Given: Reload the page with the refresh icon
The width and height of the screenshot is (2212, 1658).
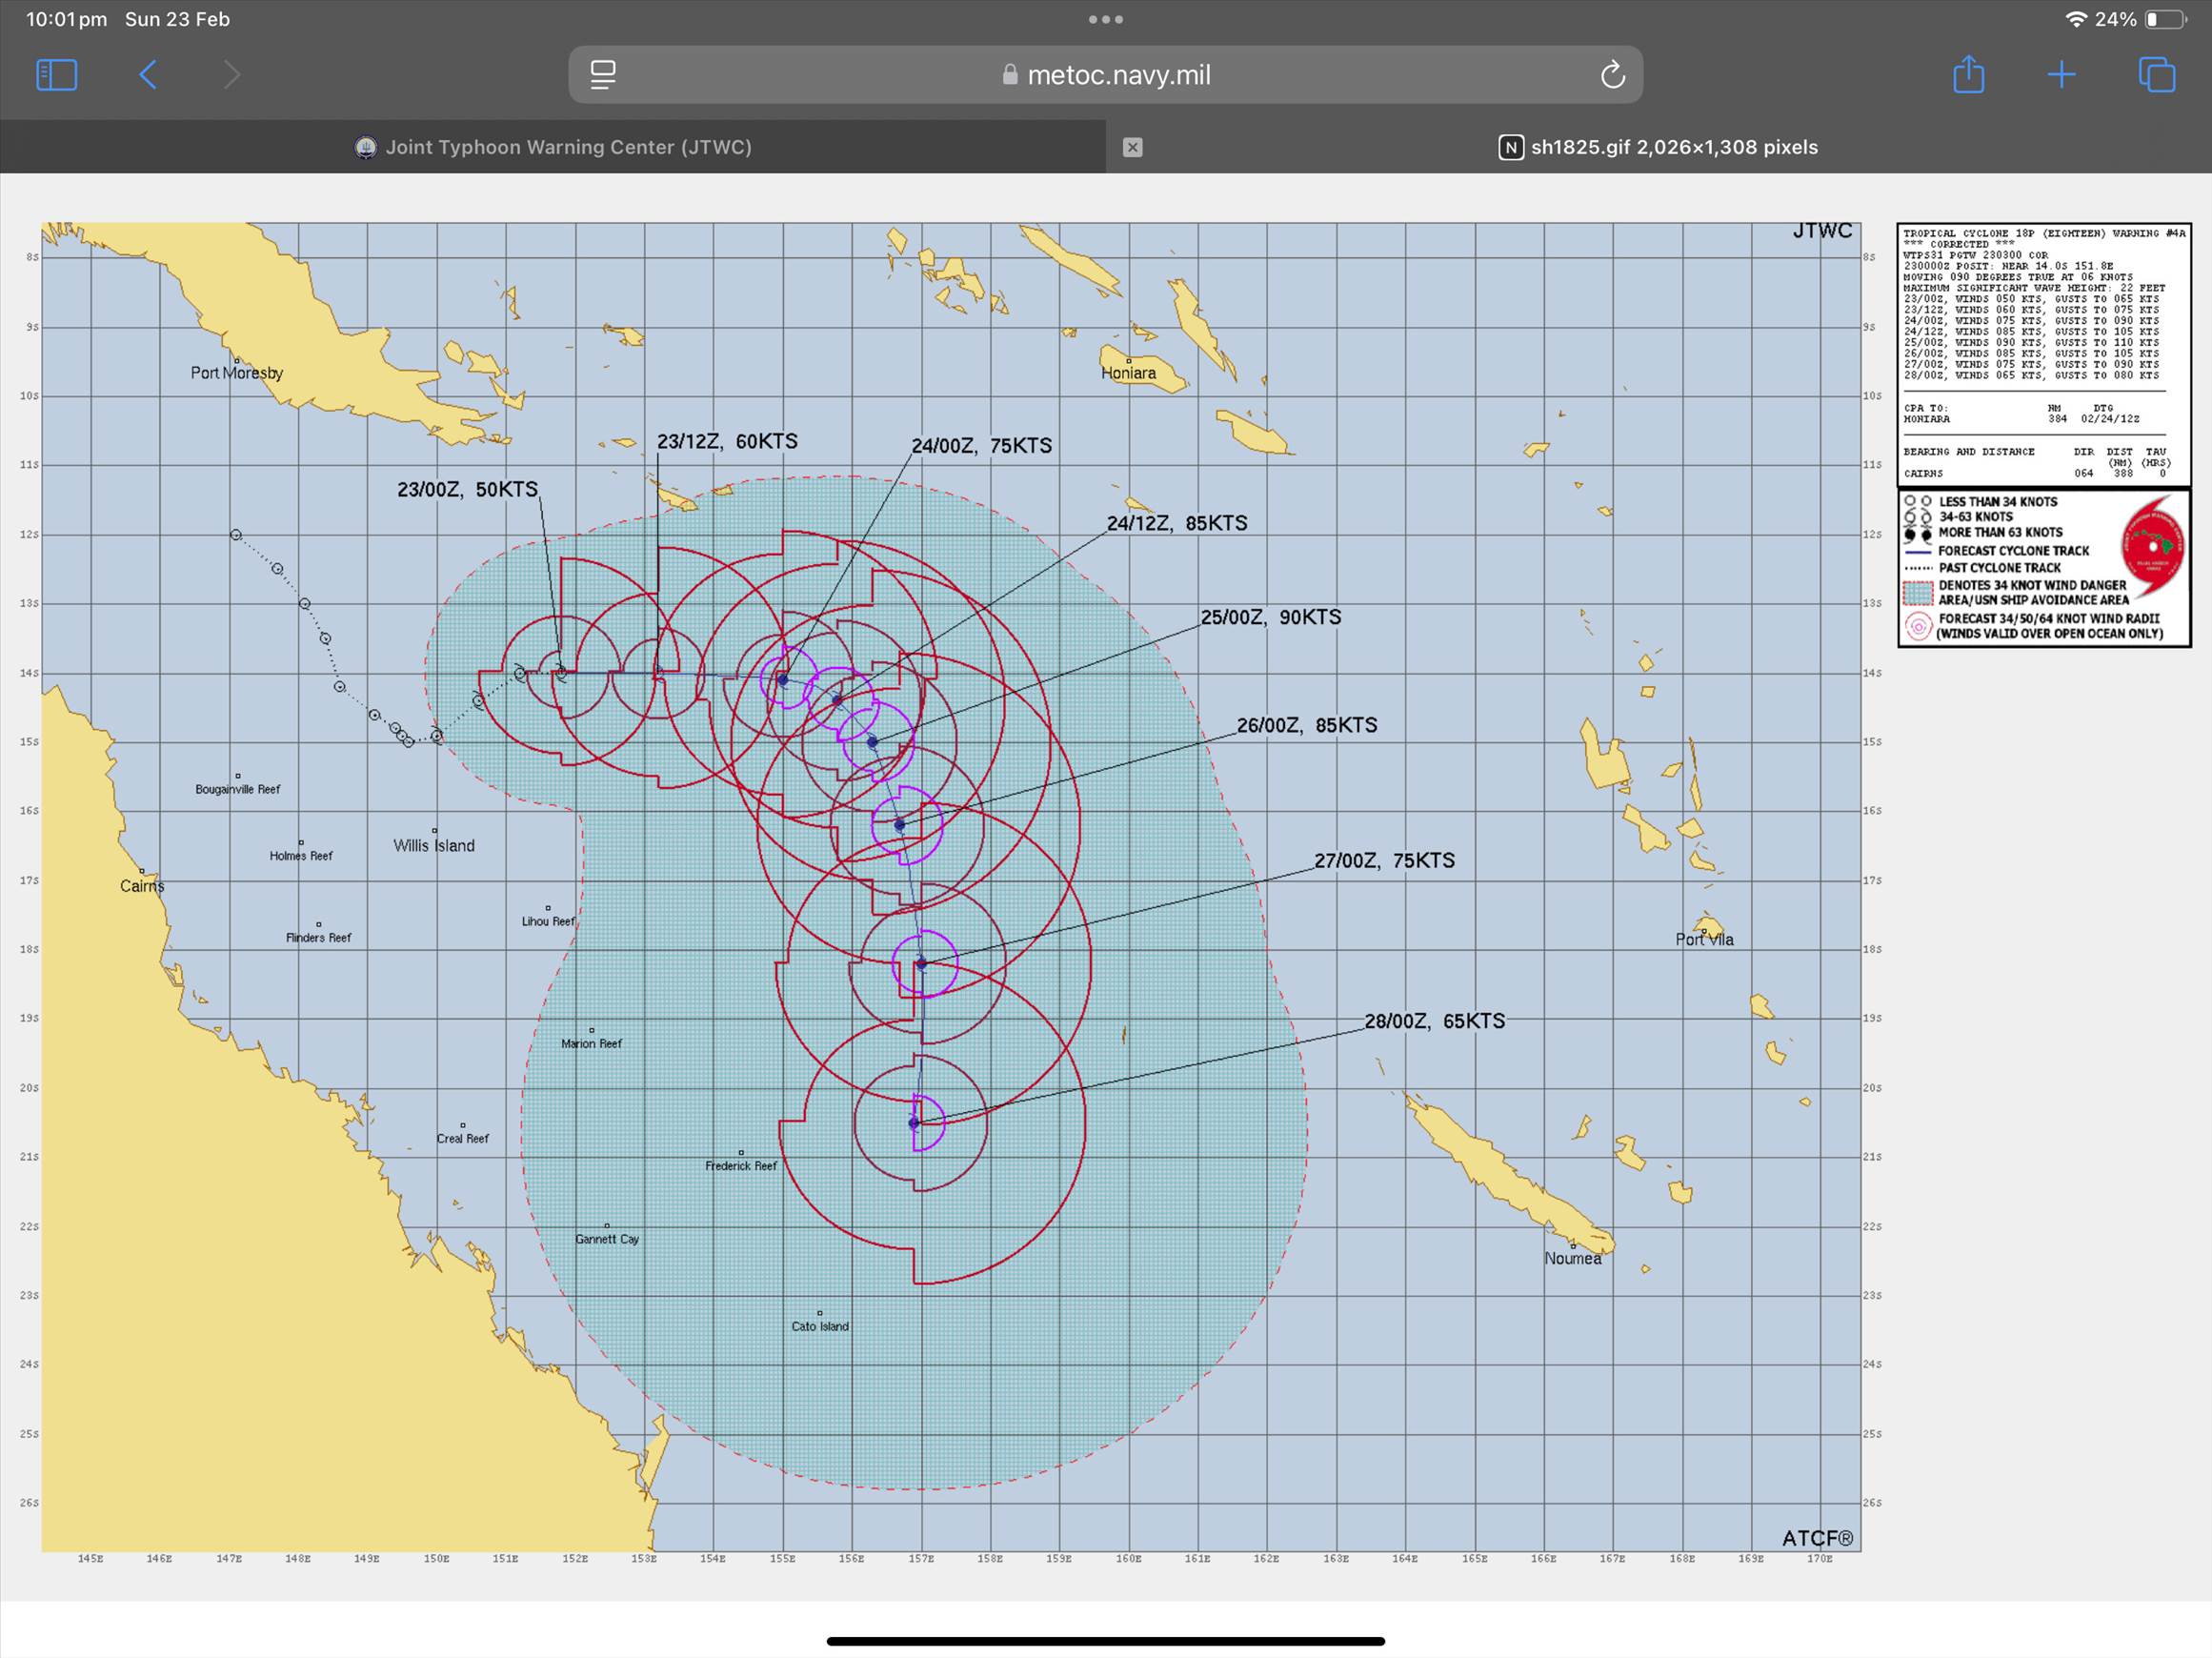Looking at the screenshot, I should pyautogui.click(x=1612, y=75).
